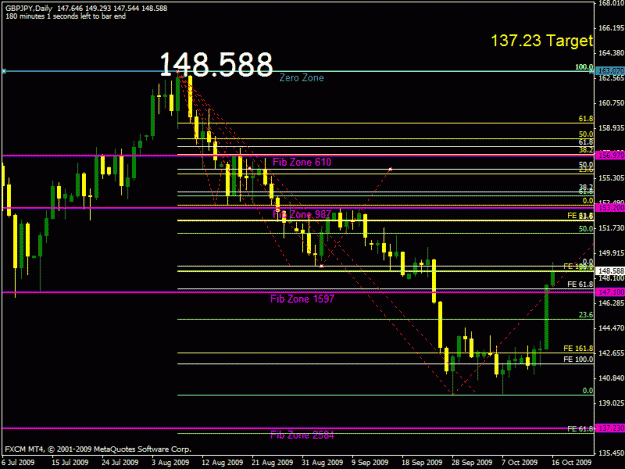Click 149.915 on the price scale
This screenshot has width=625, height=469.
(x=611, y=253)
